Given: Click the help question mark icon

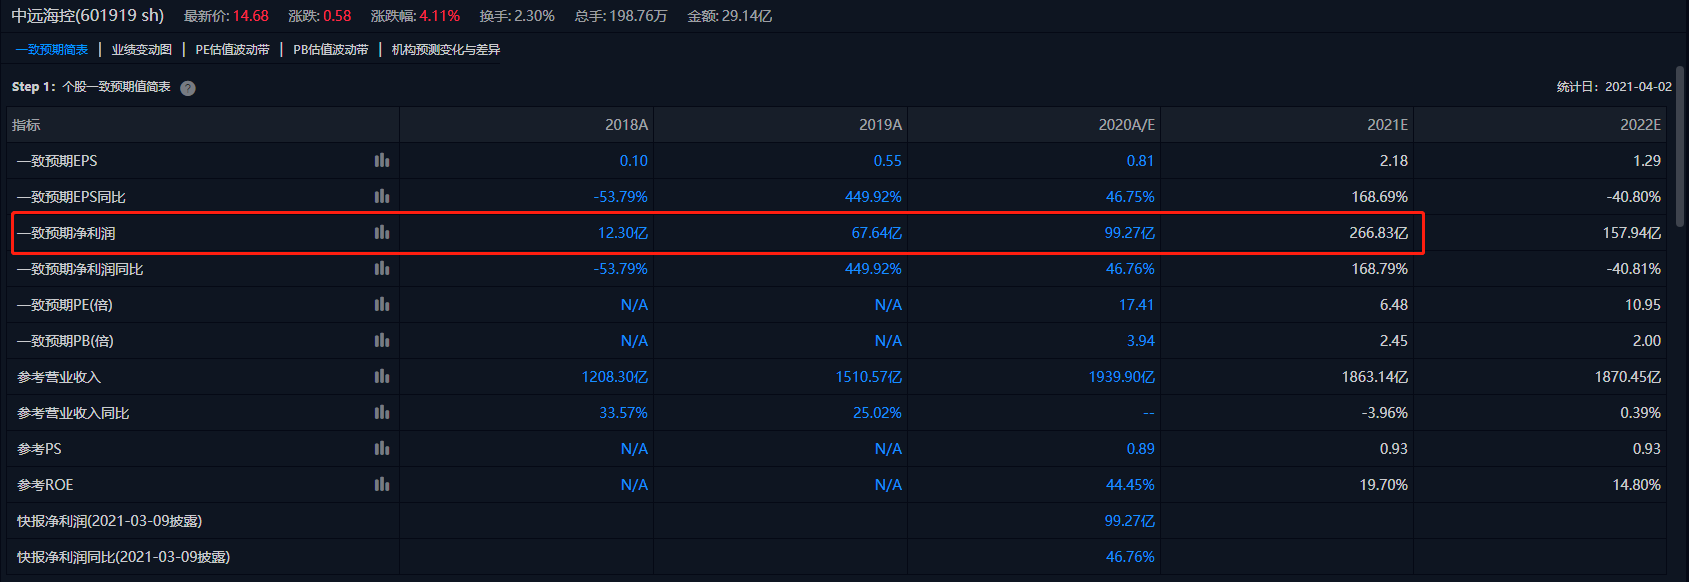Looking at the screenshot, I should coord(188,88).
